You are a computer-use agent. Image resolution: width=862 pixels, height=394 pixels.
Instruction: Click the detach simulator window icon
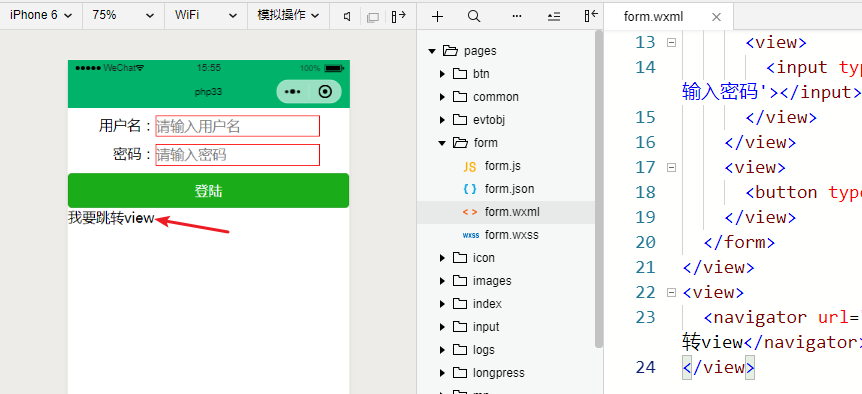coord(373,17)
